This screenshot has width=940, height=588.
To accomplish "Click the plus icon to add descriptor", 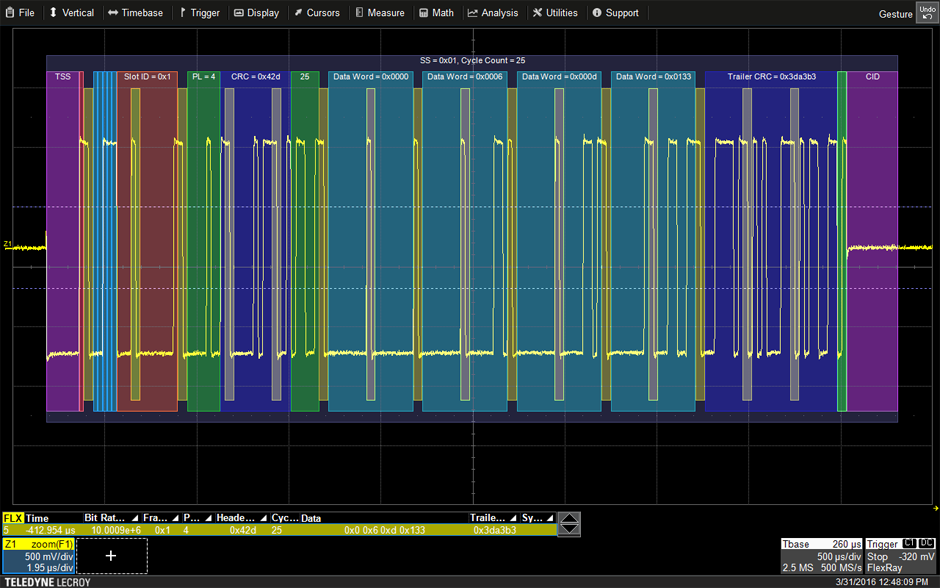I will [111, 555].
